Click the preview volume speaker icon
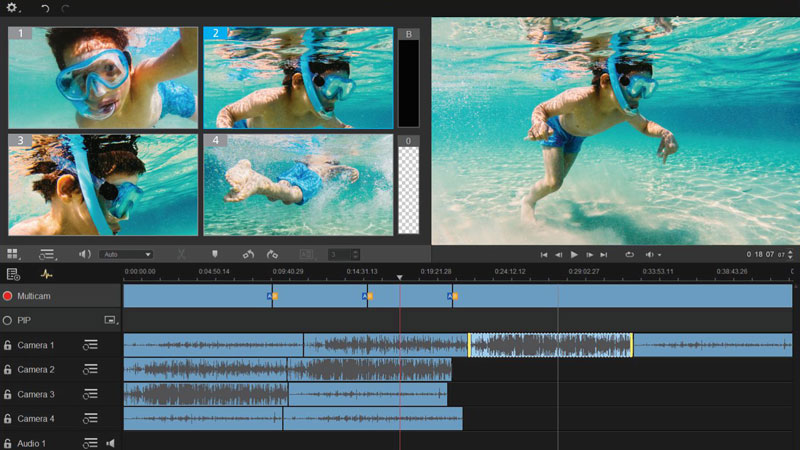The width and height of the screenshot is (800, 450). pyautogui.click(x=649, y=255)
